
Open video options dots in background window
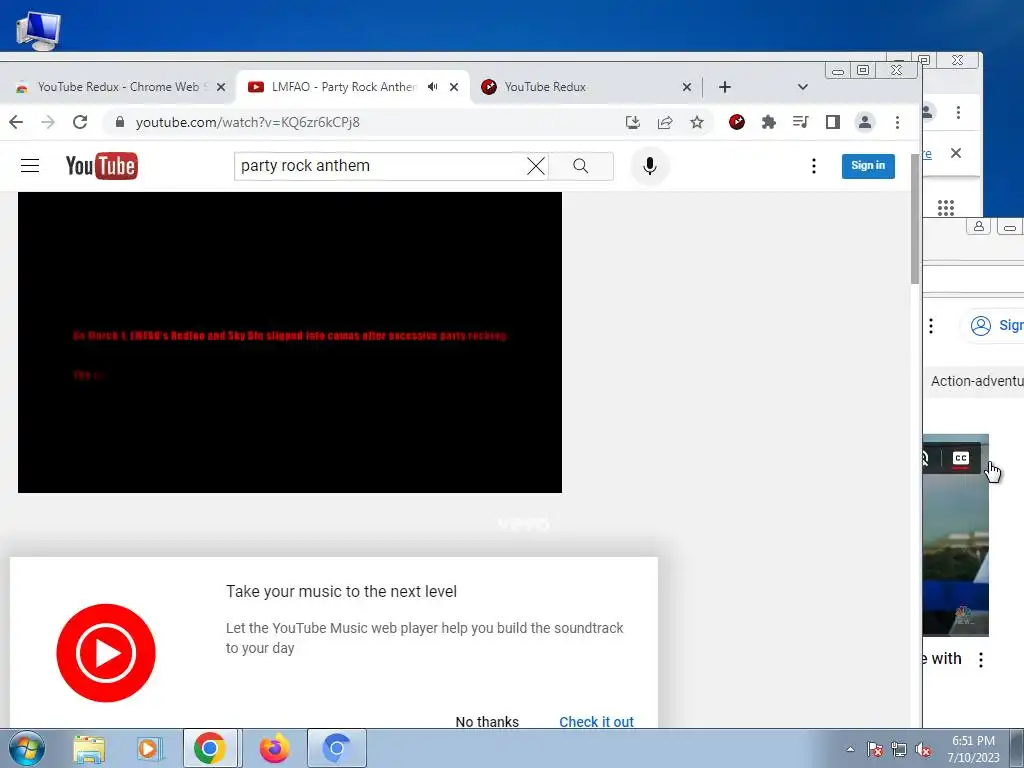coord(981,660)
